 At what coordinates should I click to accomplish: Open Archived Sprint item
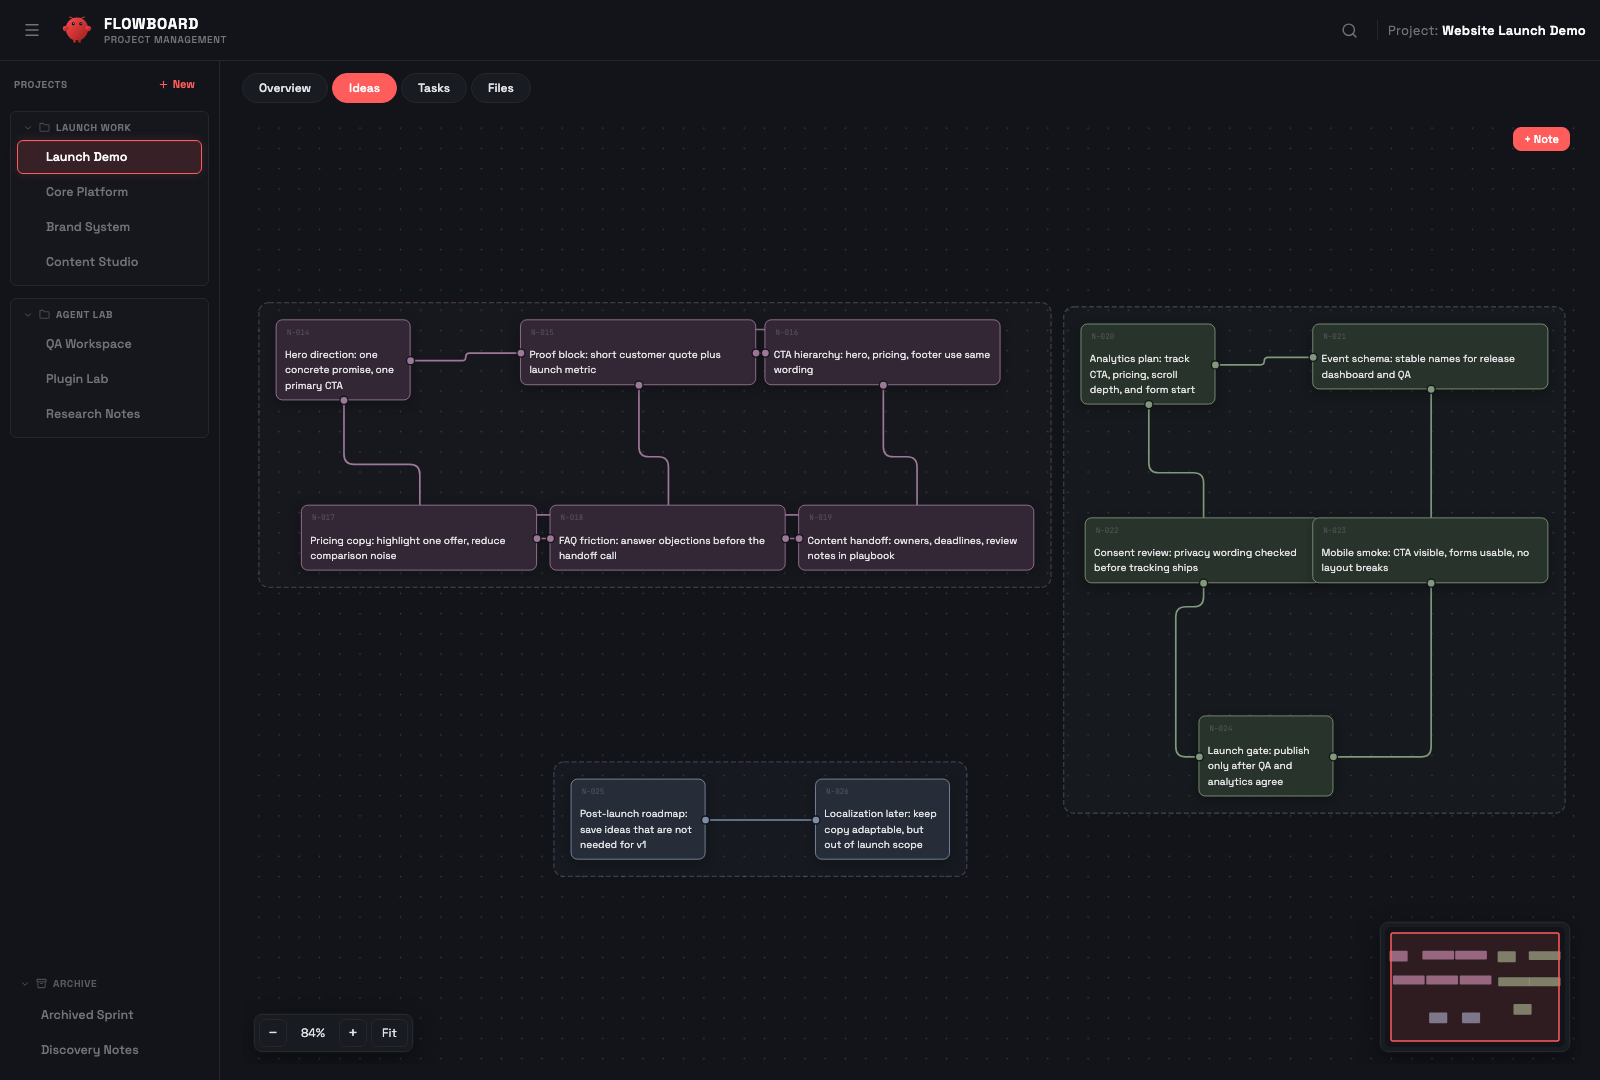tap(109, 1015)
